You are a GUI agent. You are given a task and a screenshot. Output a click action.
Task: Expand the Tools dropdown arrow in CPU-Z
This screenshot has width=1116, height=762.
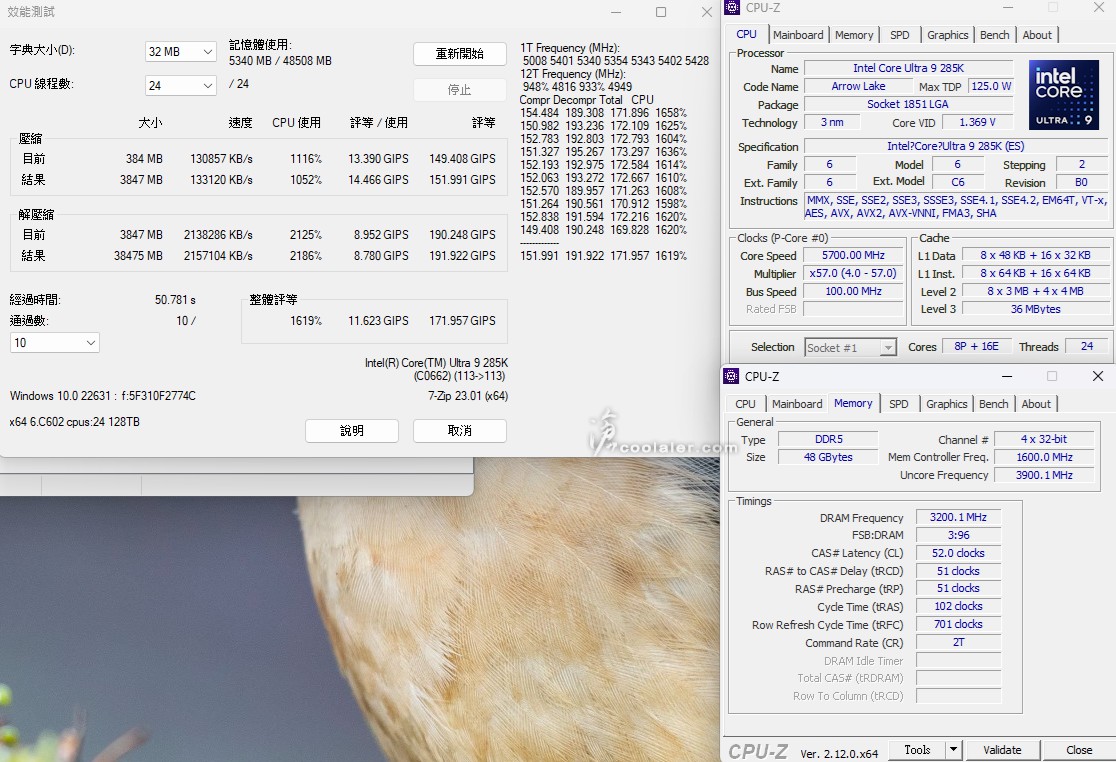pyautogui.click(x=954, y=750)
